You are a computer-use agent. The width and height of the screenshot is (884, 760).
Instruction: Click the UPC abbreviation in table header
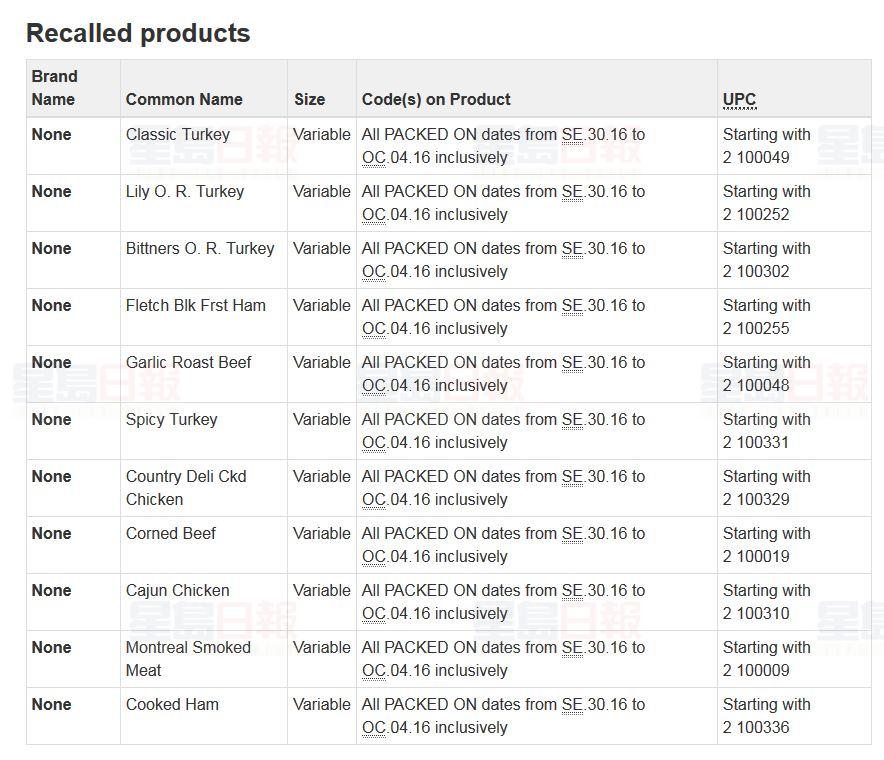[740, 99]
